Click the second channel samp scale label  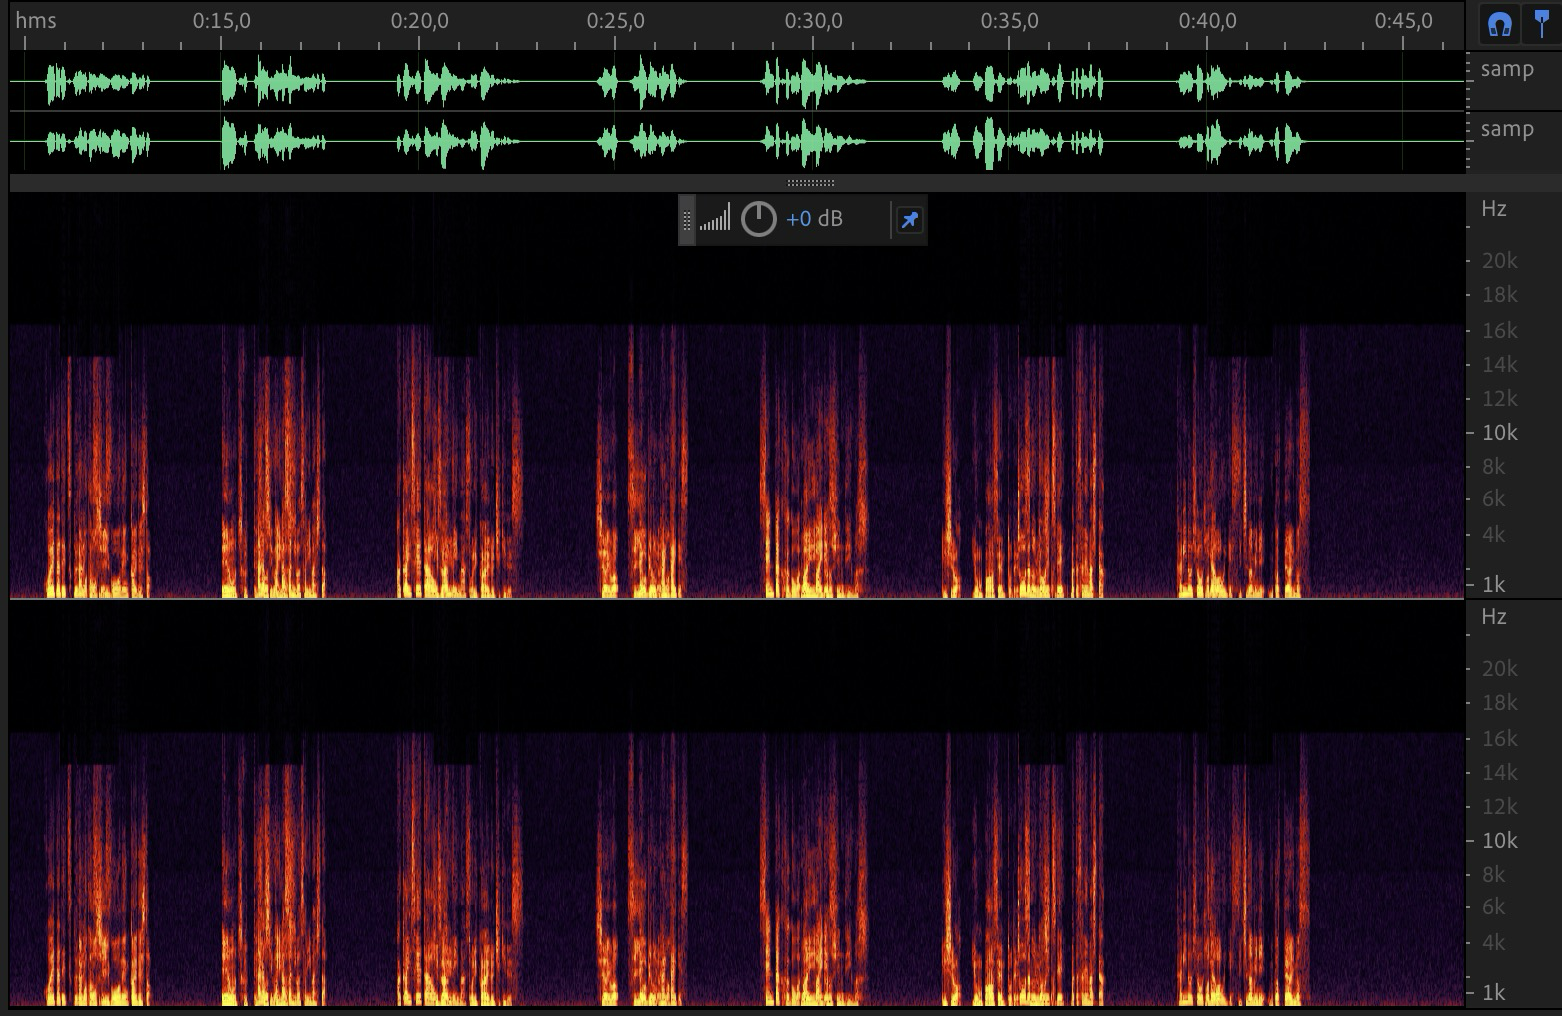click(1507, 129)
